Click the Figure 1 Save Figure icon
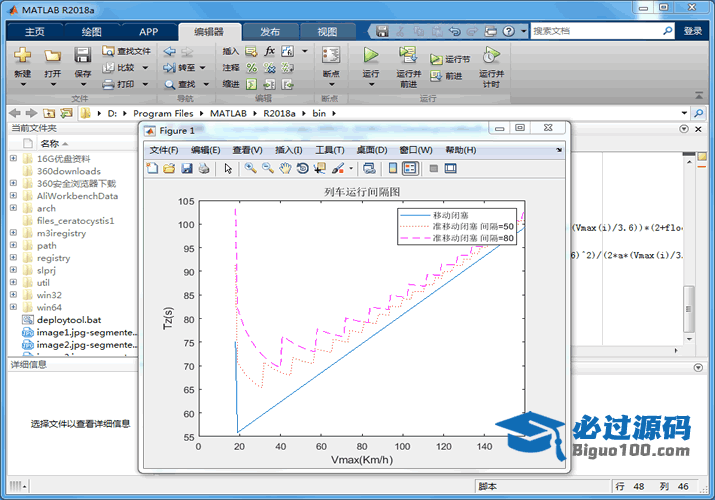 [187, 169]
